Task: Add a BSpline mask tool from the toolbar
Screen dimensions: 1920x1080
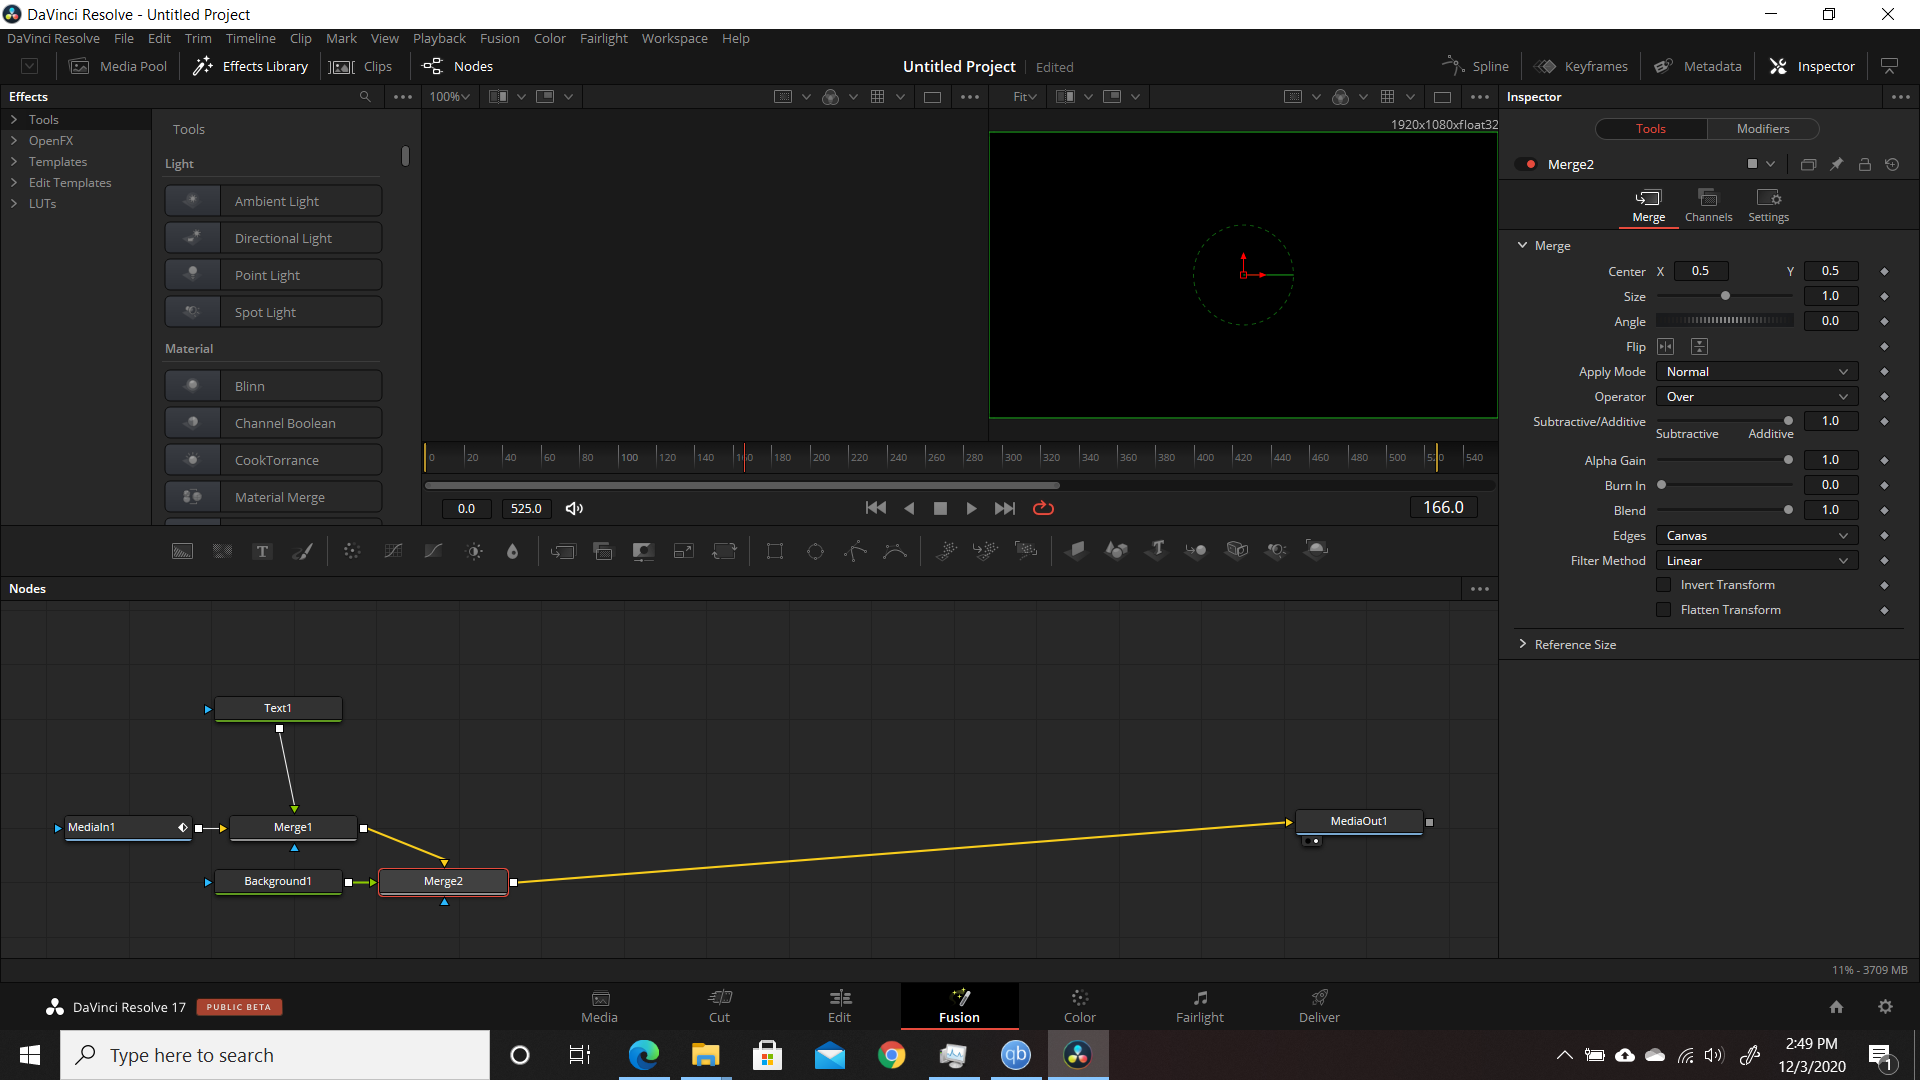Action: pos(895,551)
